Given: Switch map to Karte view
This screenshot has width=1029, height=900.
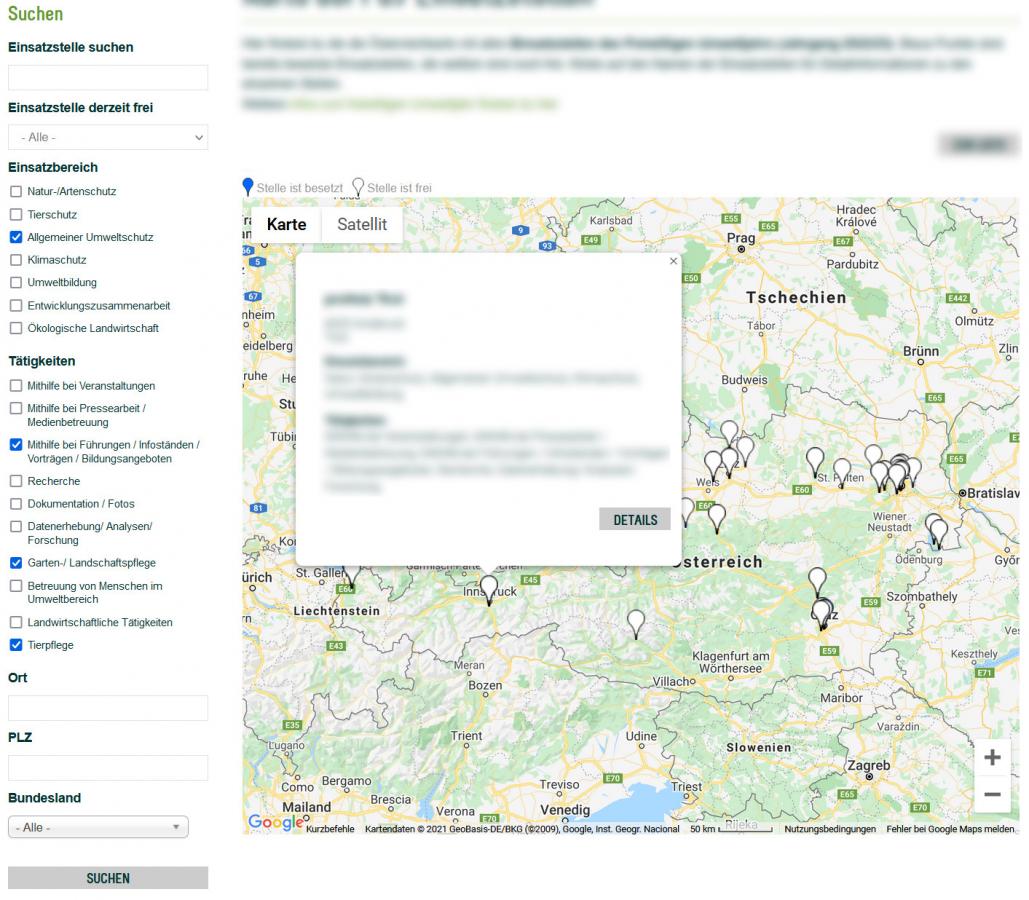Looking at the screenshot, I should point(286,225).
